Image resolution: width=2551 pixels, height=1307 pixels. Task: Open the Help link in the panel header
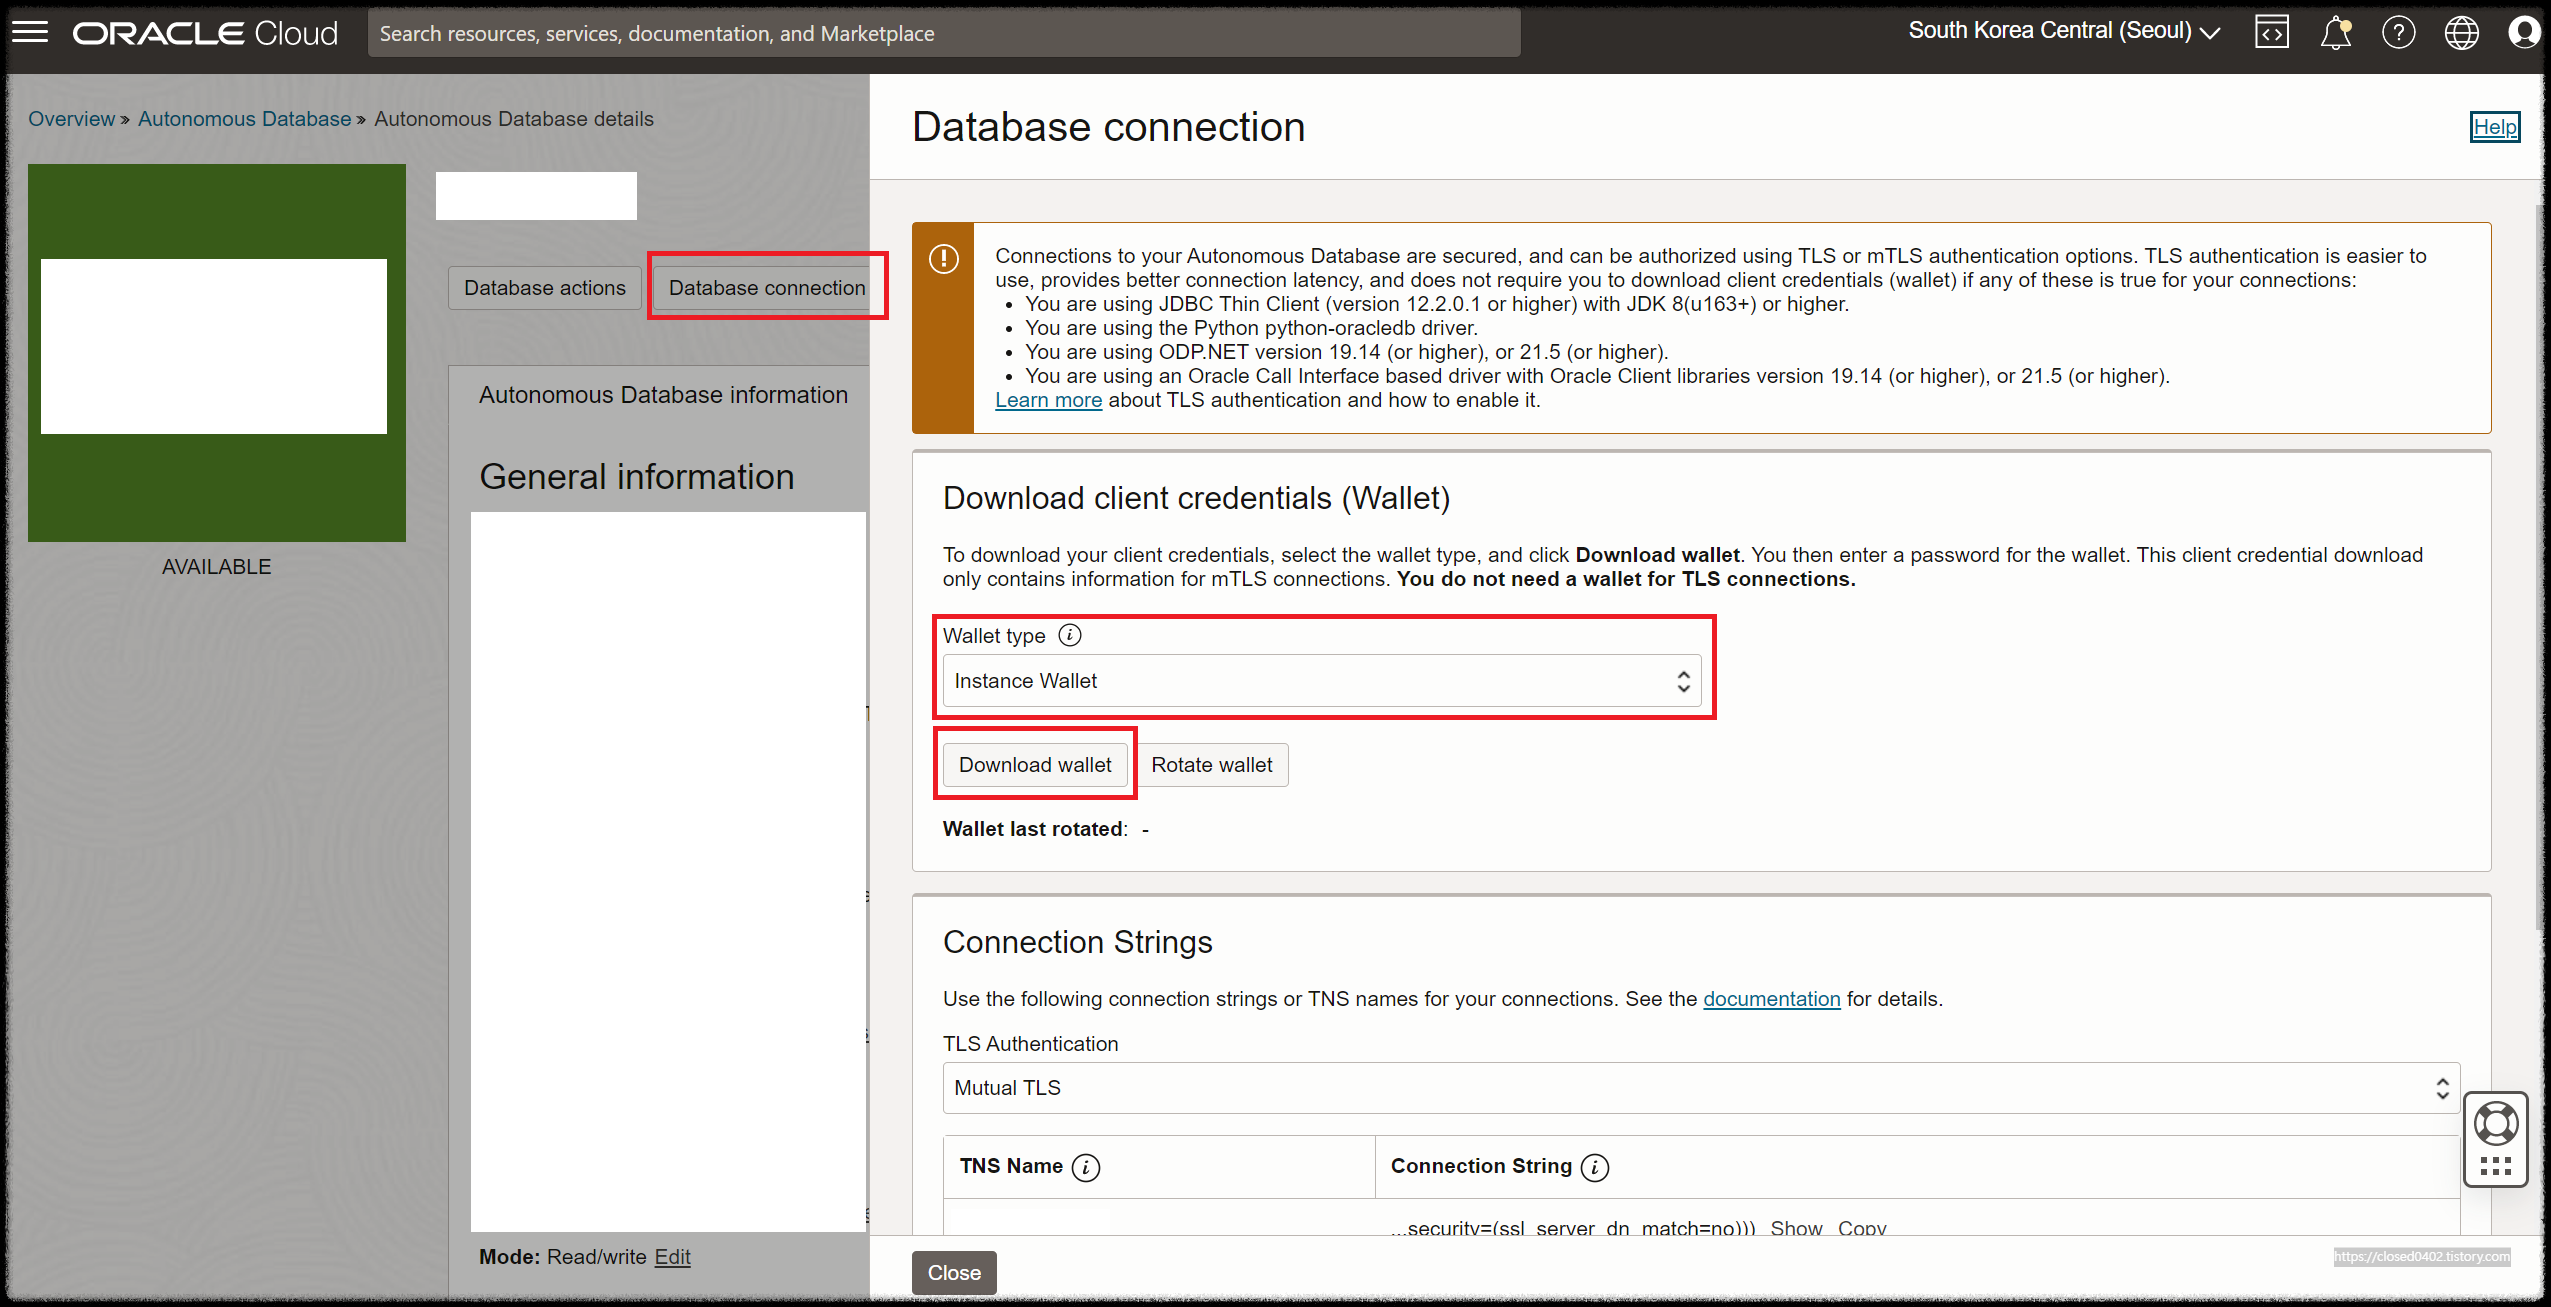[x=2494, y=127]
